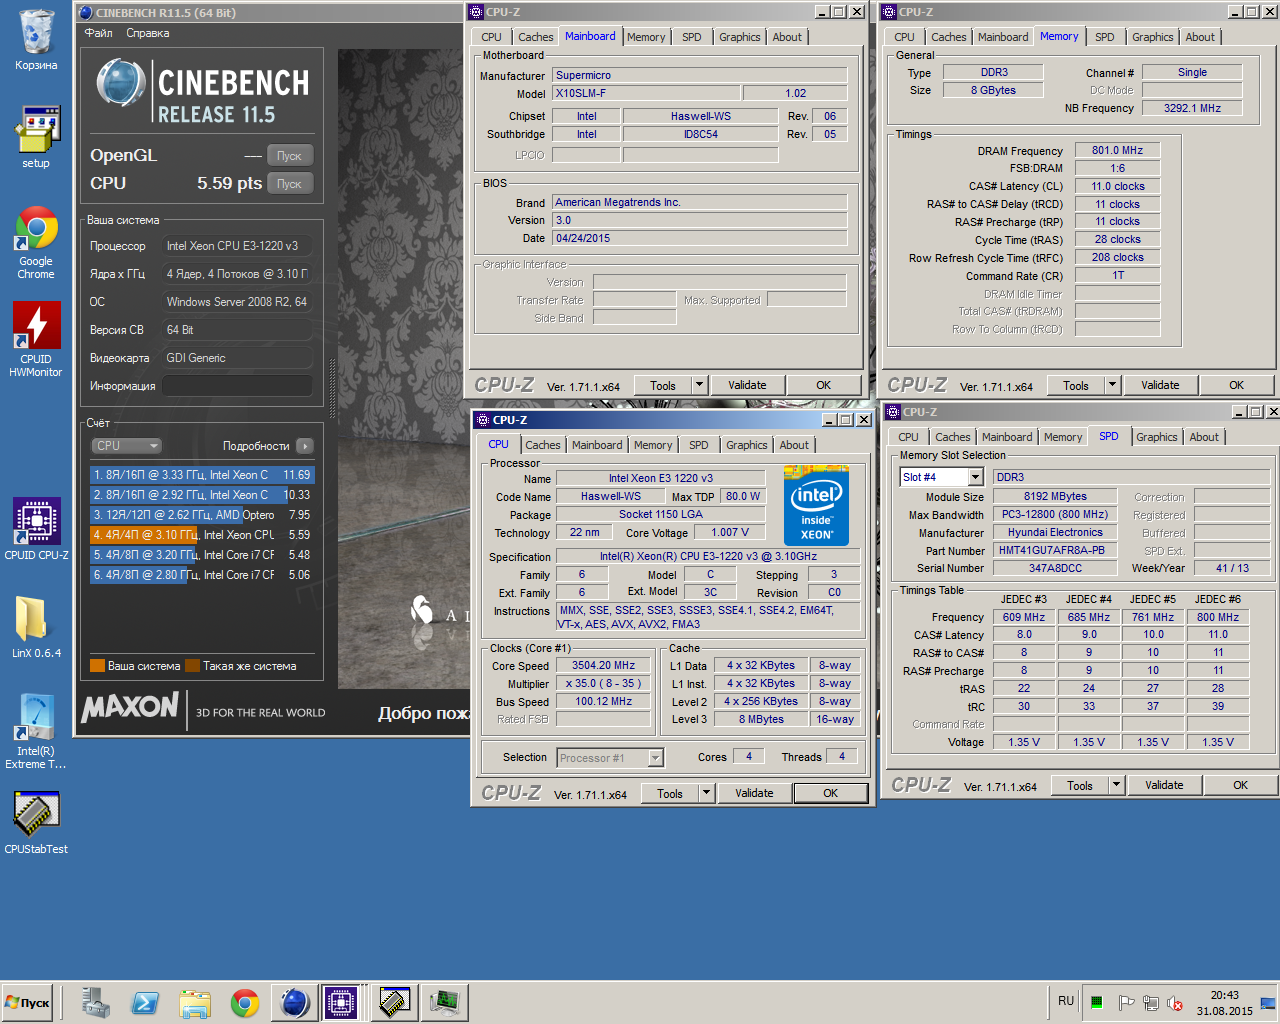Open the SPD tab in the Memory CPU-Z window
This screenshot has height=1024, width=1280.
(1104, 37)
